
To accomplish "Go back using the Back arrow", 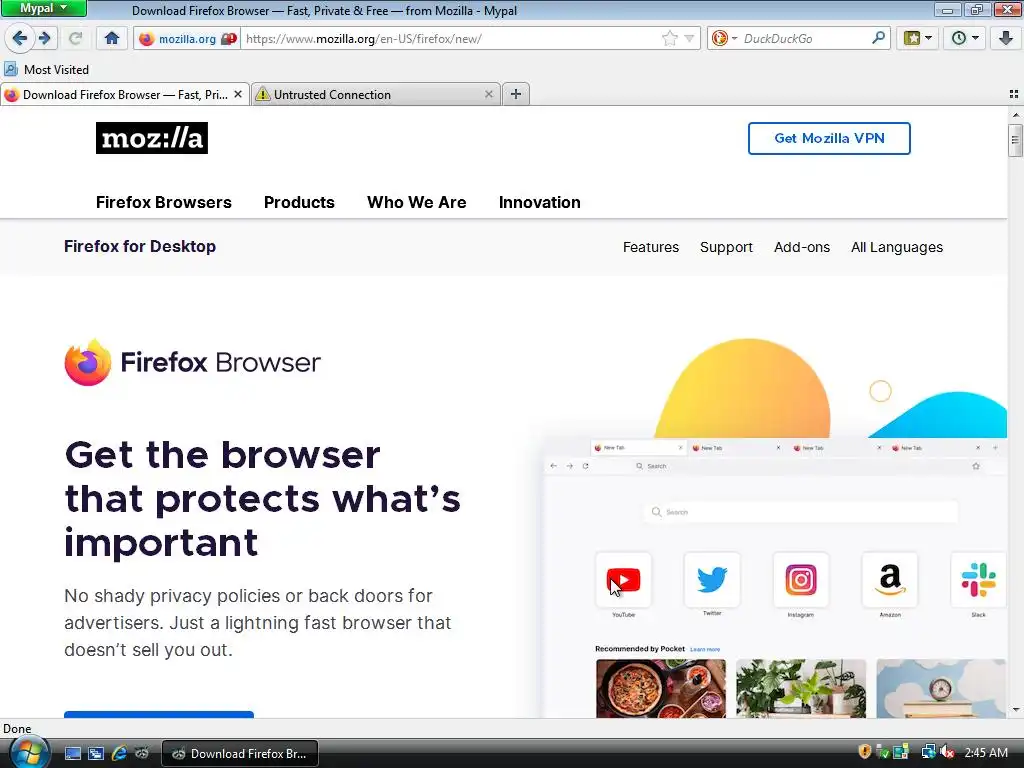I will point(20,38).
